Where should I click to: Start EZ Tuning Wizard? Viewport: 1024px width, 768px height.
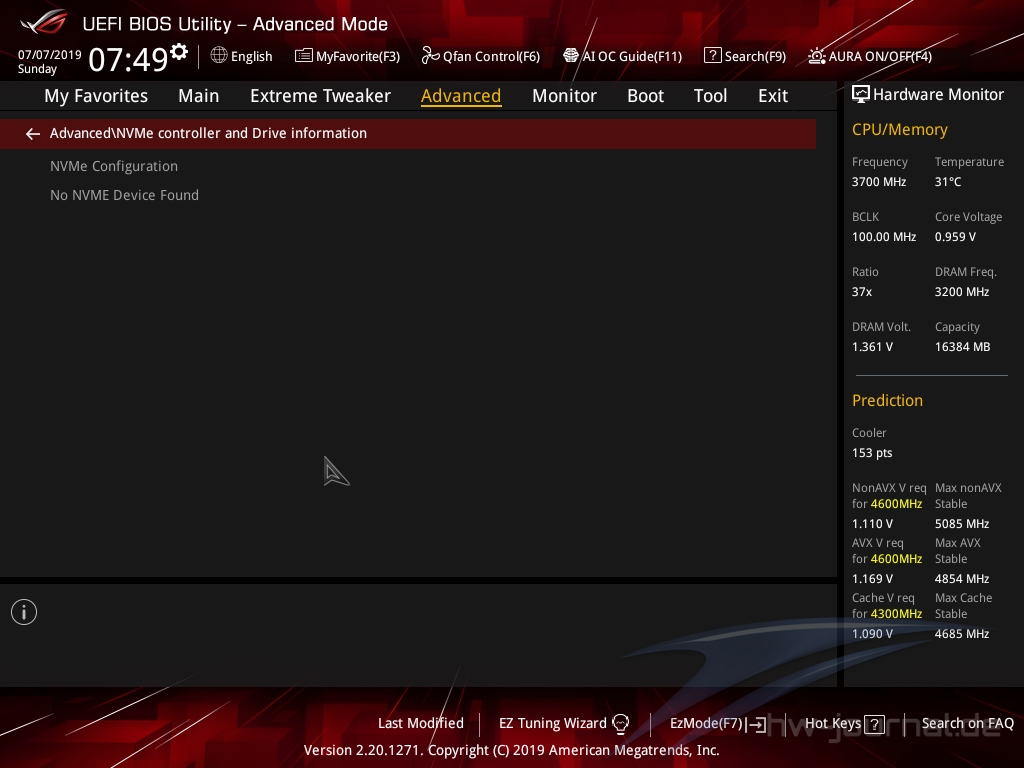552,724
